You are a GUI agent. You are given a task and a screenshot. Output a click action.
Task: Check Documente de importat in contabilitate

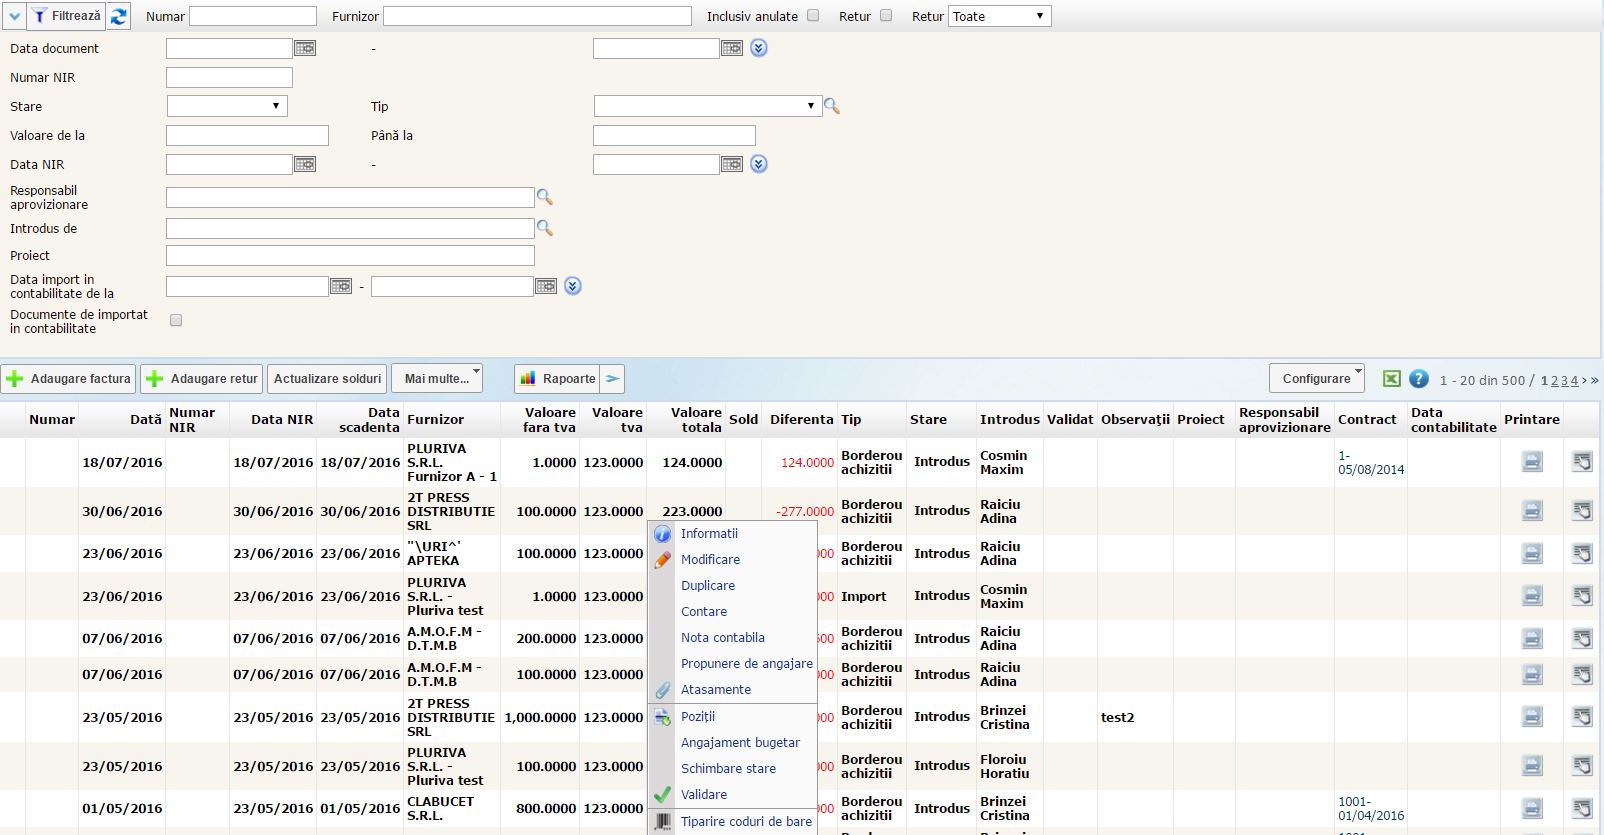[176, 321]
